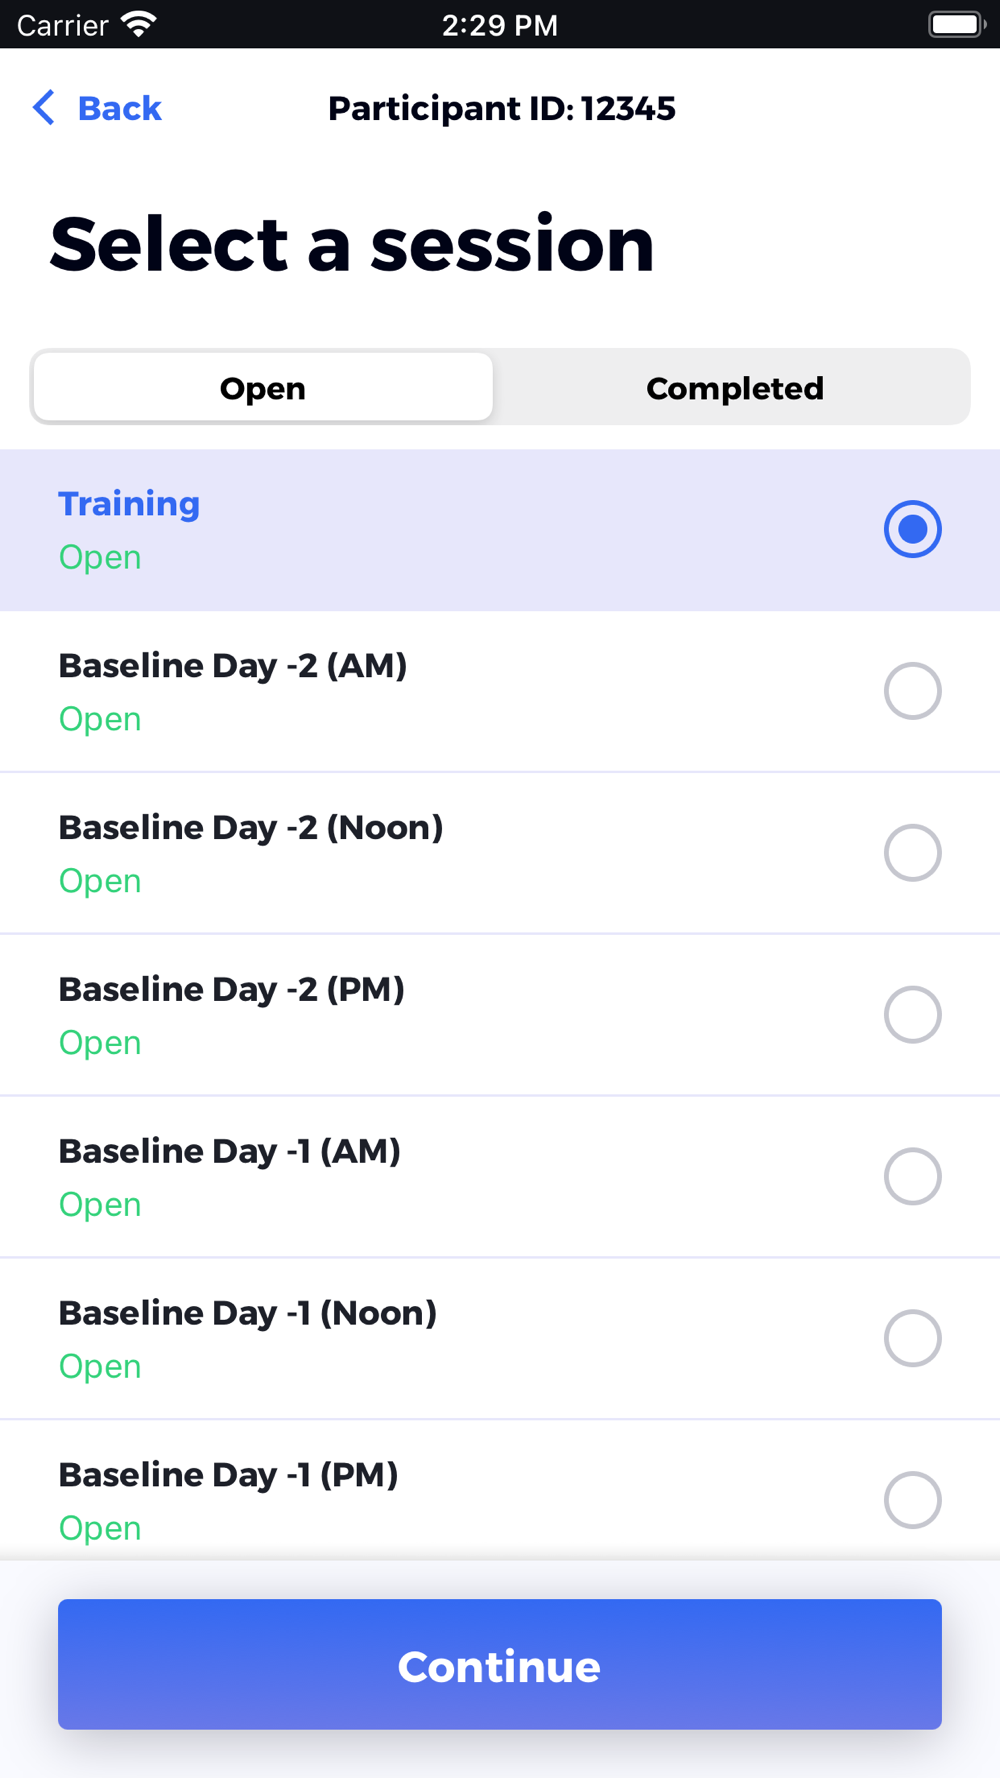
Task: Tap Open status under Baseline Day -2 (PM)
Action: tap(100, 1043)
